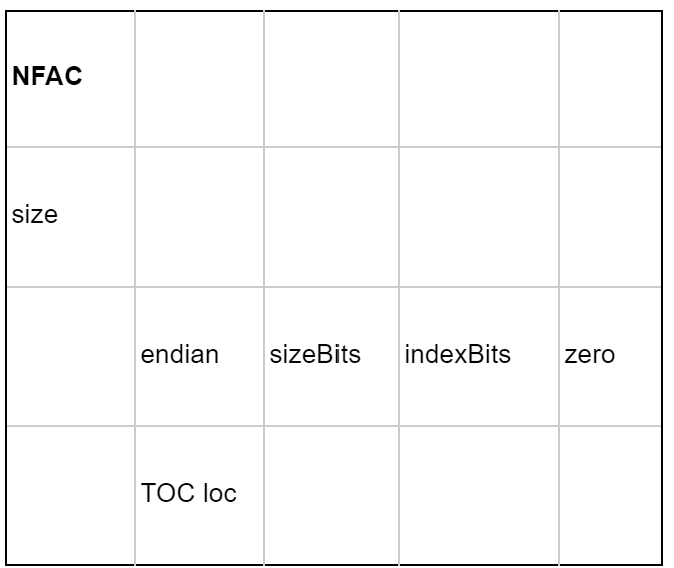This screenshot has width=674, height=568.
Task: Click the empty cell directly above indexBits
Action: (x=478, y=216)
